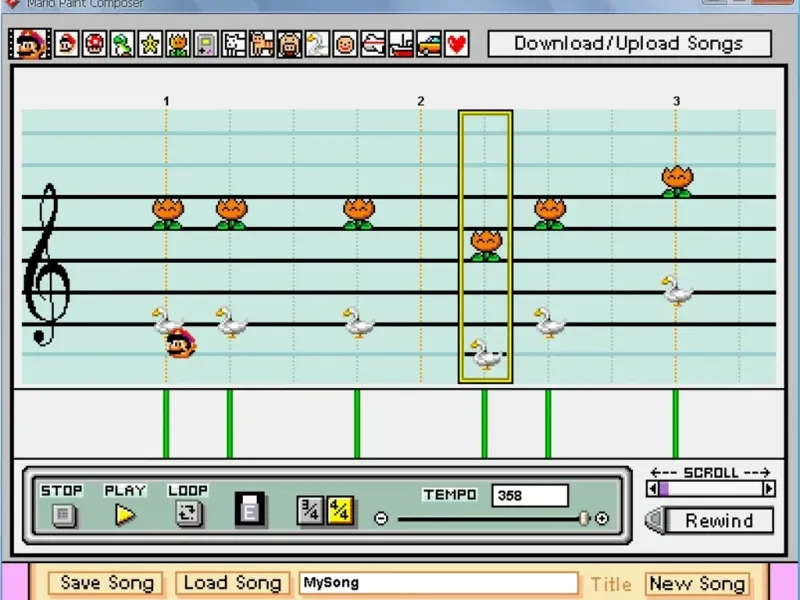The image size is (800, 600).
Task: Switch to 4/4 time signature
Action: pos(339,510)
